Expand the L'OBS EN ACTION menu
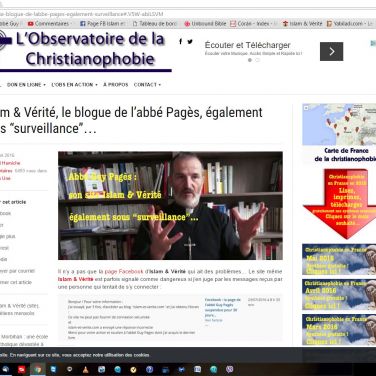The width and height of the screenshot is (376, 376). (x=75, y=85)
